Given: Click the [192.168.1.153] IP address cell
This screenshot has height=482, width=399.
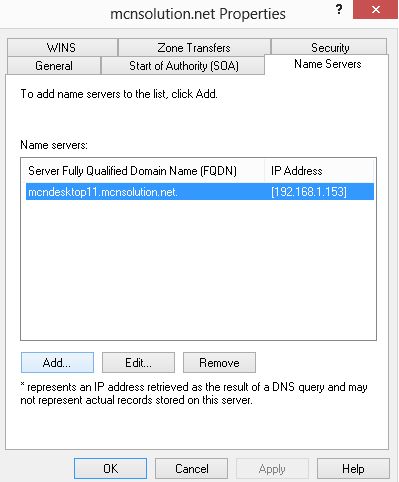Looking at the screenshot, I should pos(309,192).
